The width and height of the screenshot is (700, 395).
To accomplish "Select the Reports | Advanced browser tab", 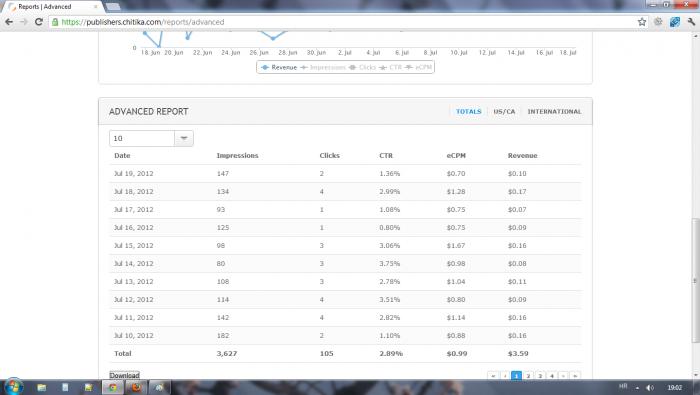I will pyautogui.click(x=53, y=7).
